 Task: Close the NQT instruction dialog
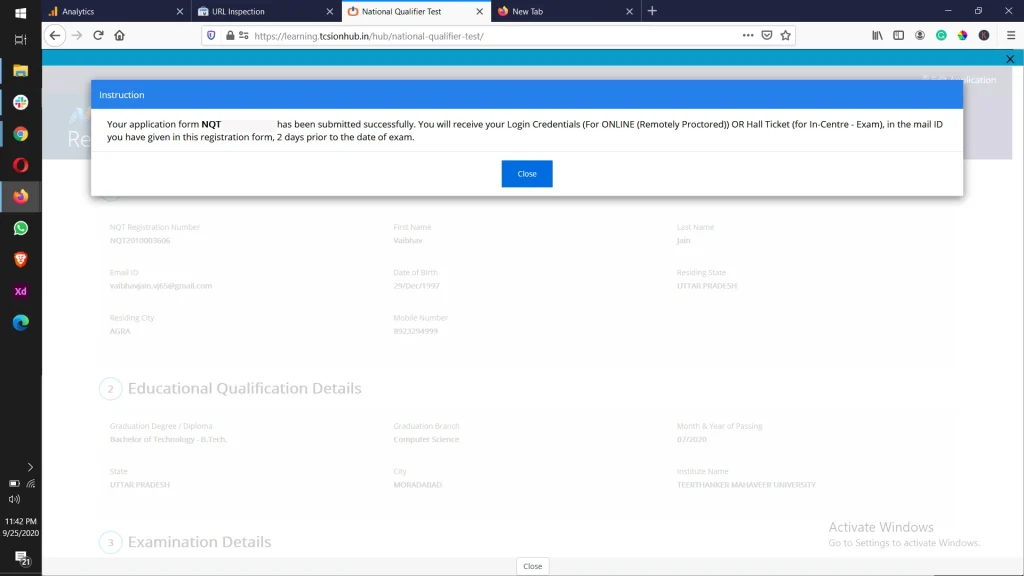[527, 173]
